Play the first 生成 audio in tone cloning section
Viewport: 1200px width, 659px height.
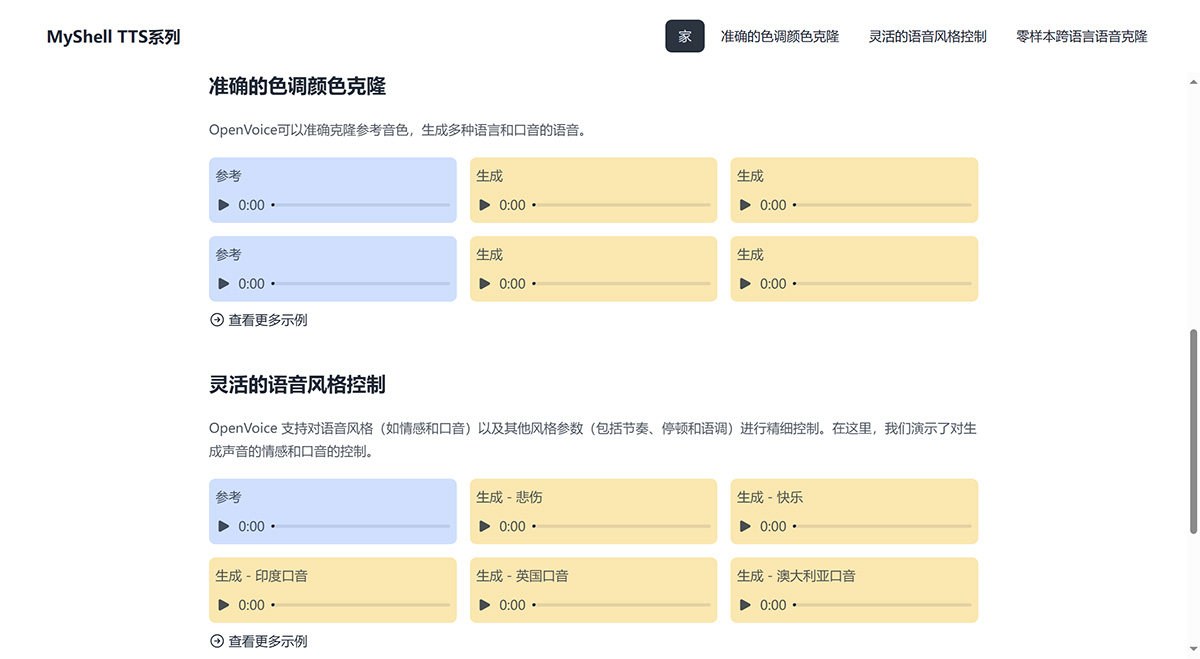coord(485,205)
